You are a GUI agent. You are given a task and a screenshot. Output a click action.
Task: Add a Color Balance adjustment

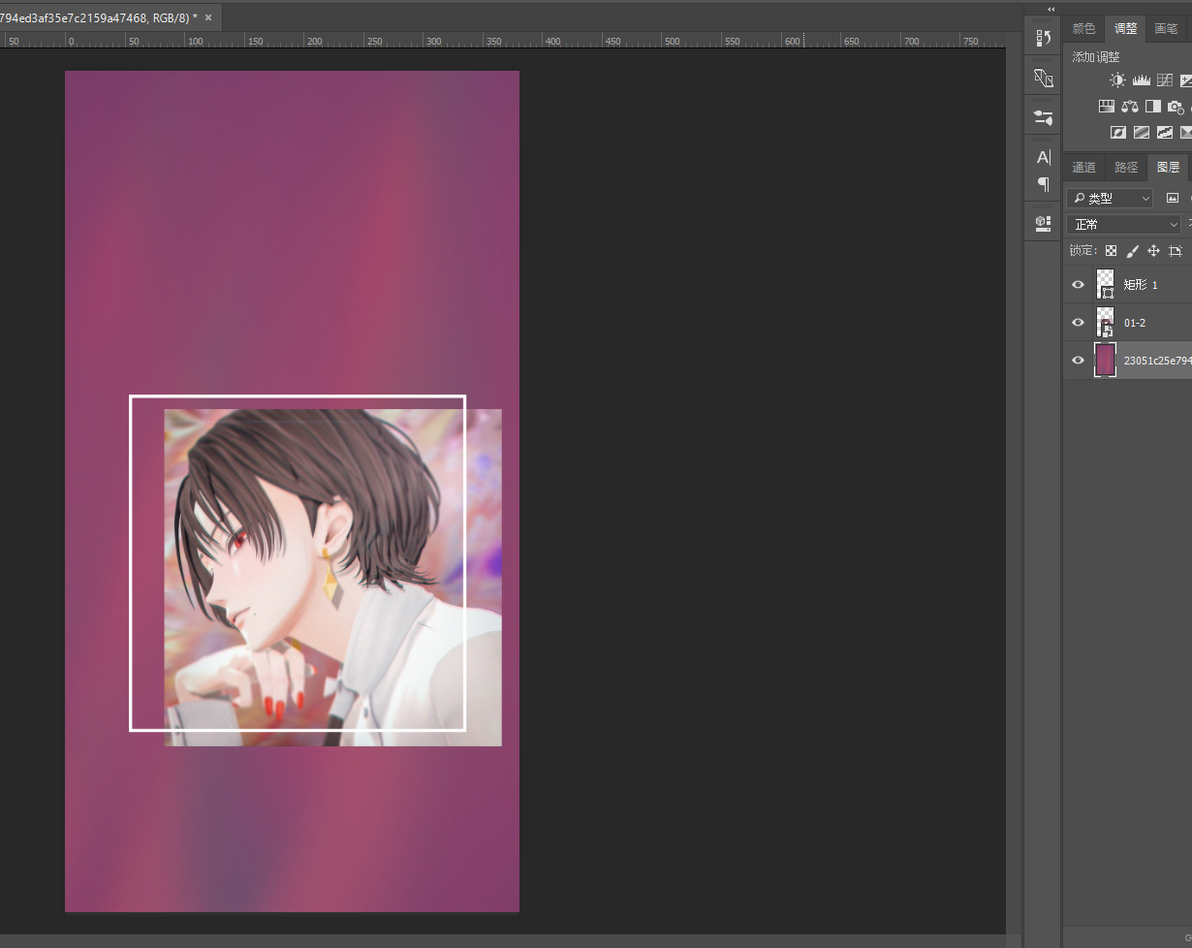(1130, 106)
